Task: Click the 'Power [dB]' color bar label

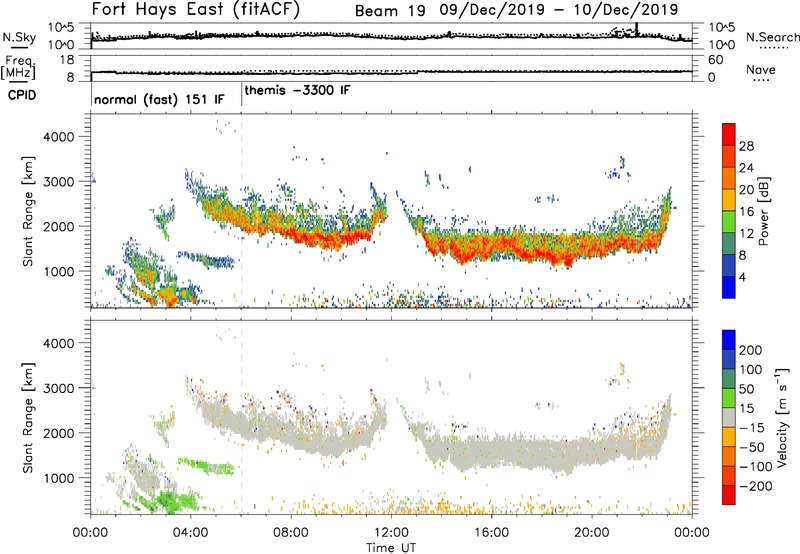Action: [x=763, y=211]
